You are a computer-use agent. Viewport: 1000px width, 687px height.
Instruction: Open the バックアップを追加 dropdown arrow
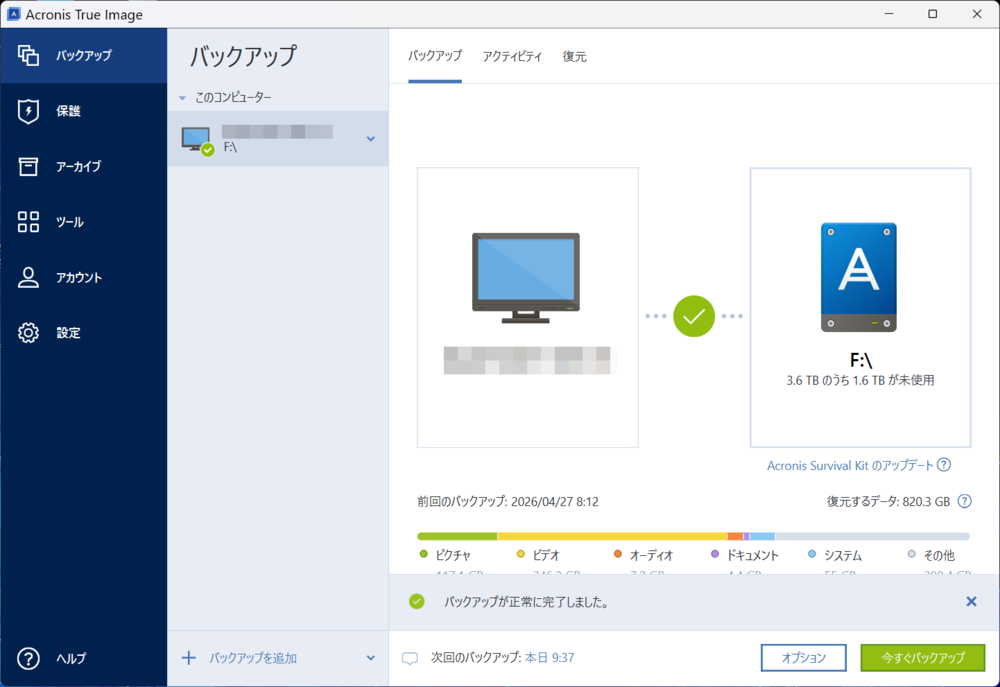[371, 658]
